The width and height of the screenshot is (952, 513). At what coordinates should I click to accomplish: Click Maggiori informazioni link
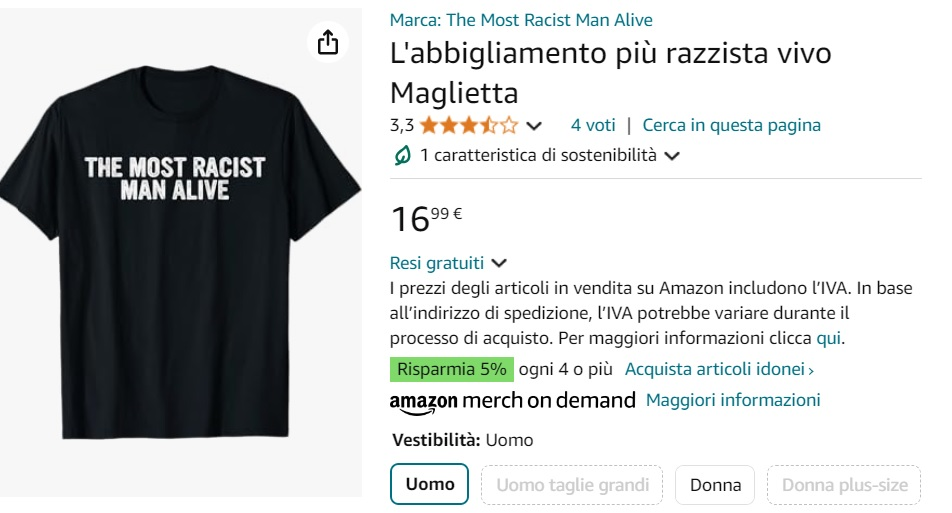(733, 400)
